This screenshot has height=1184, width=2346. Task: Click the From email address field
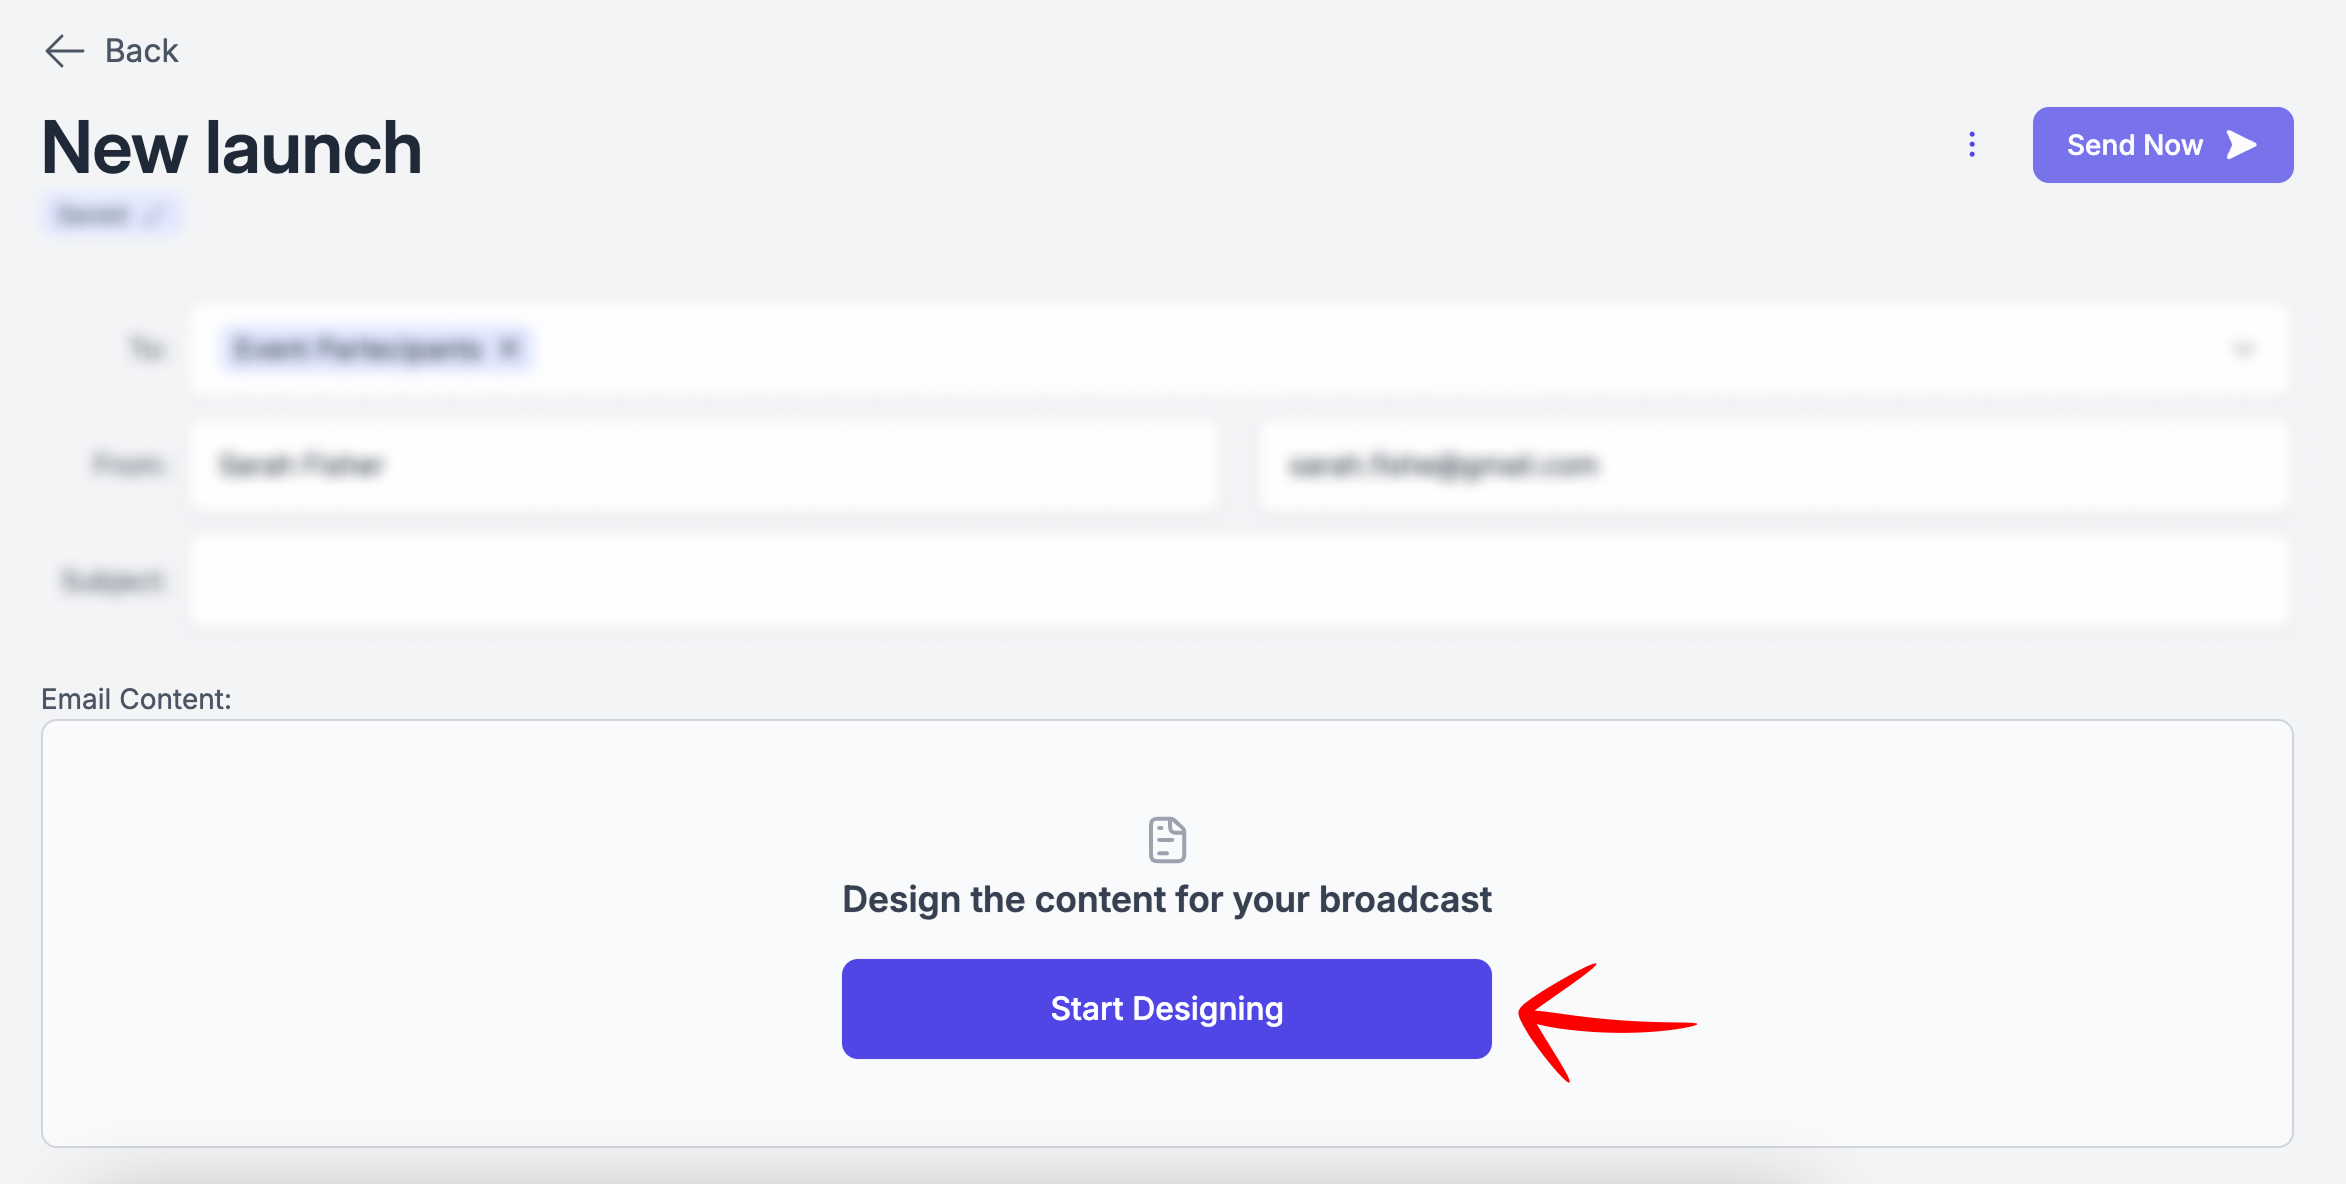tap(1774, 465)
